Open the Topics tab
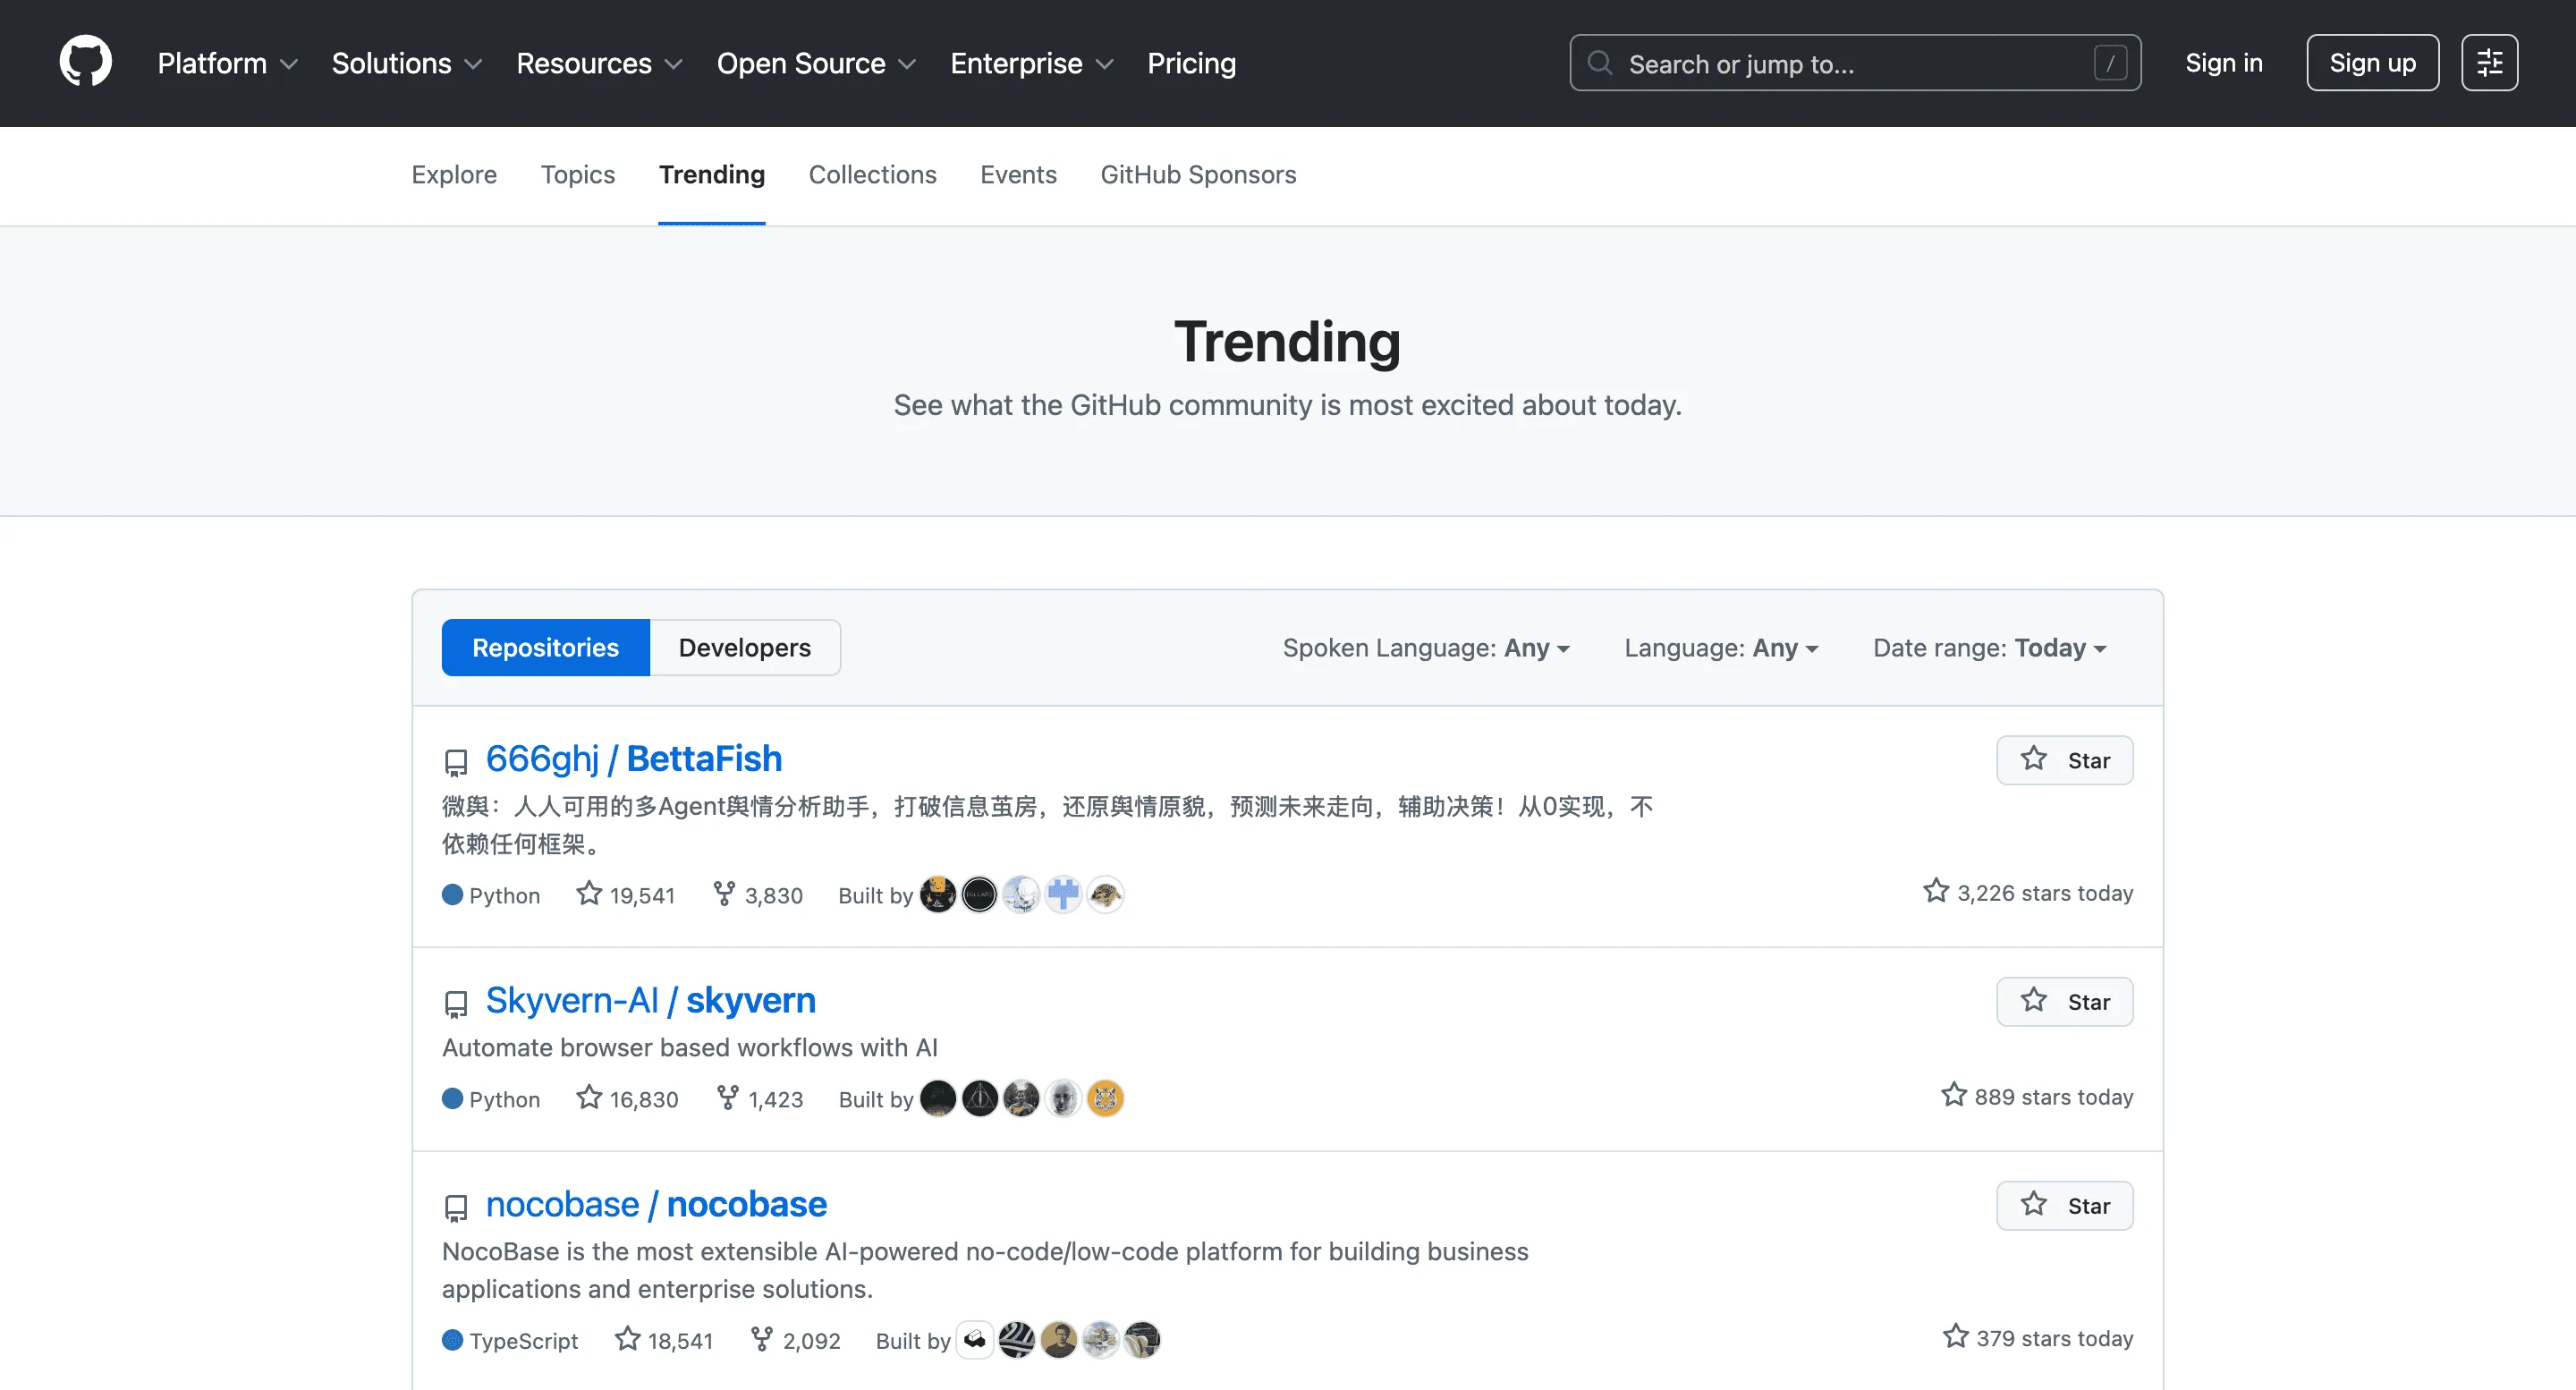Image resolution: width=2576 pixels, height=1390 pixels. tap(578, 175)
